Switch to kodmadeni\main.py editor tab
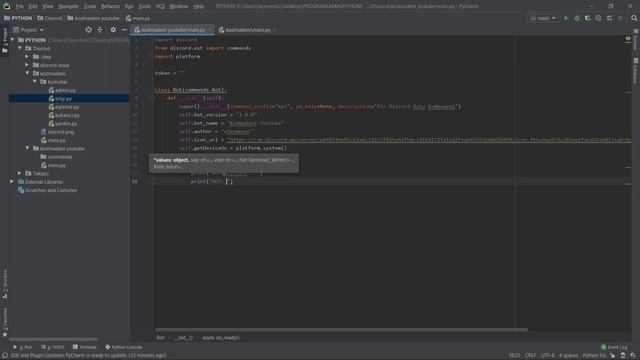Screen dimensions: 640x360 [247, 30]
